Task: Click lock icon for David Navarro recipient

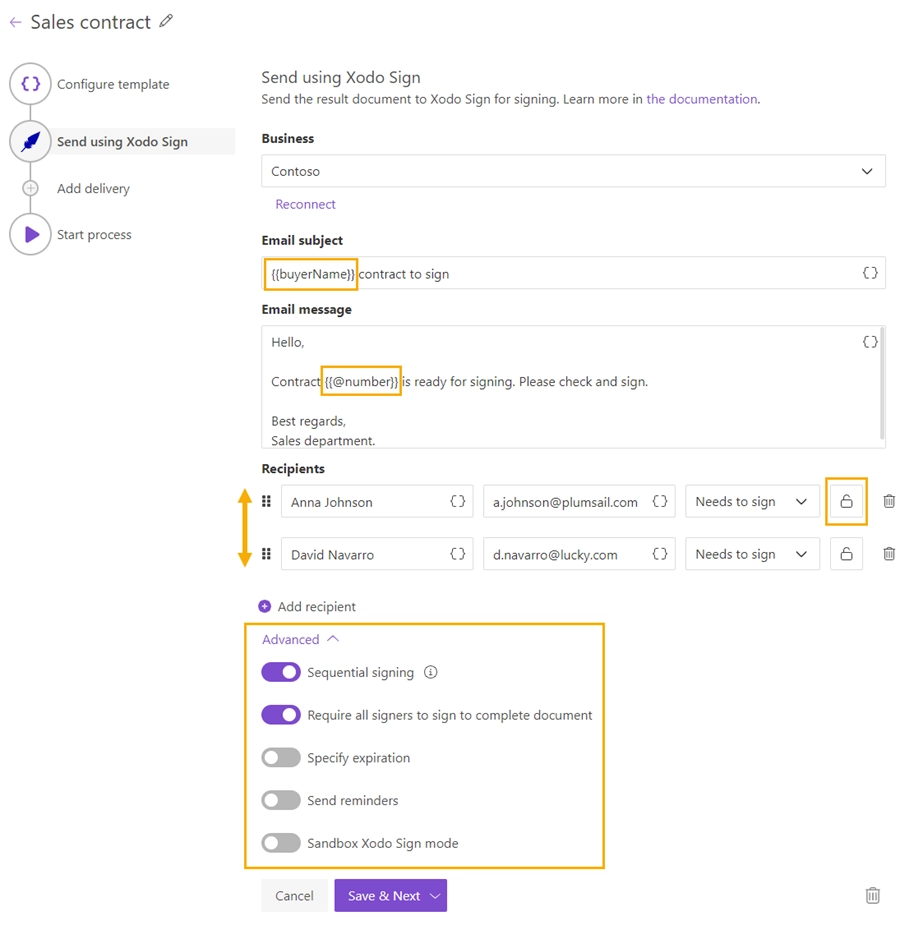Action: click(x=846, y=554)
